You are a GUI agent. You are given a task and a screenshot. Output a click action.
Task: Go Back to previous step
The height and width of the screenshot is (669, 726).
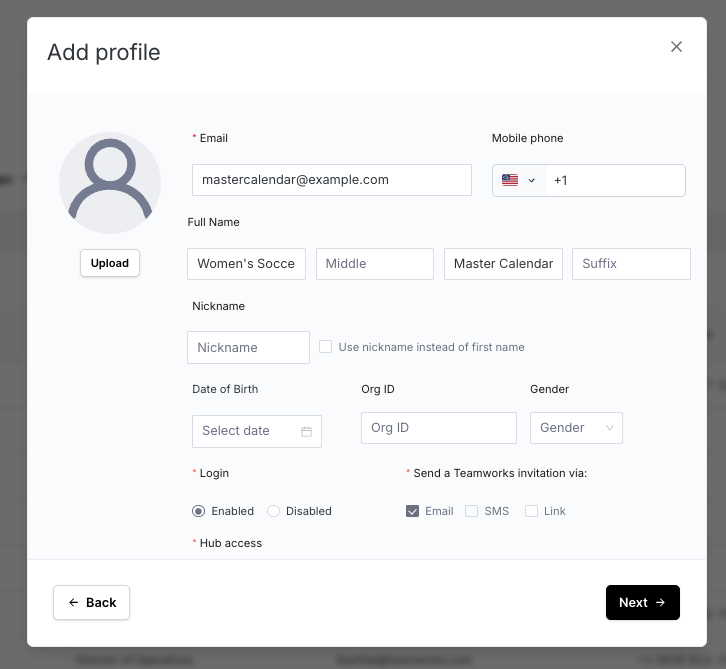91,602
